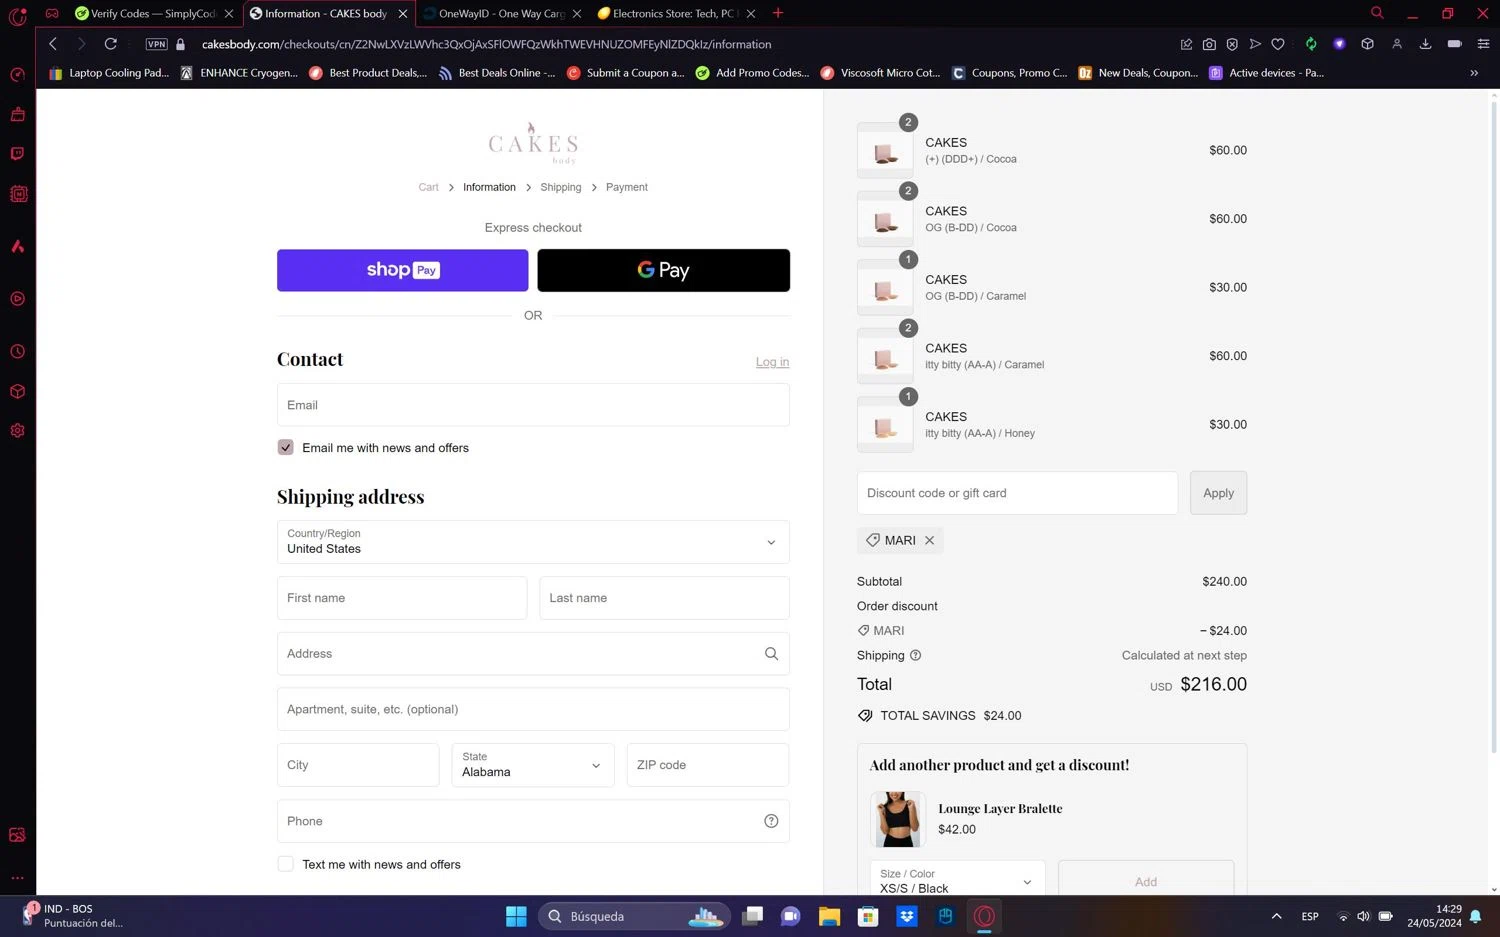Click Discount code or gift card field

coord(1017,493)
